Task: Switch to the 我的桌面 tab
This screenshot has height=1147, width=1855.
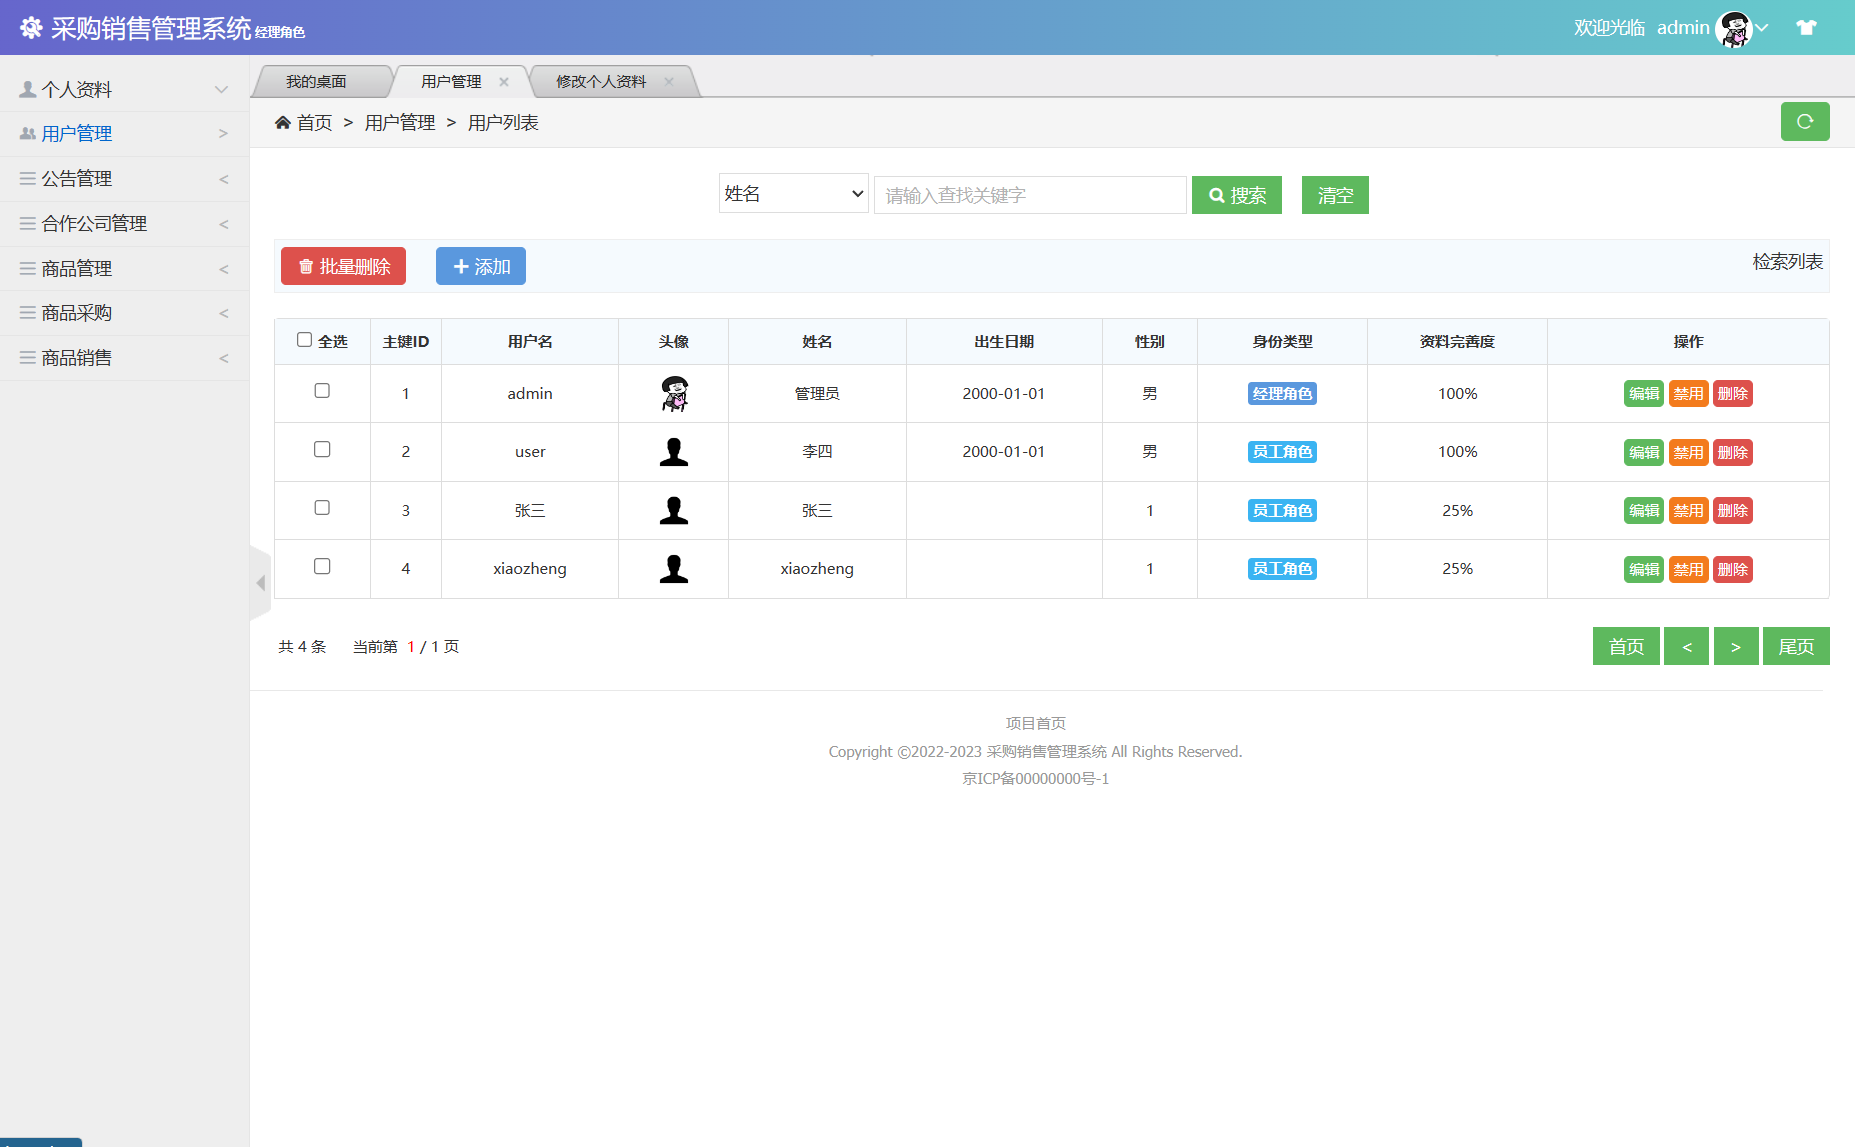Action: point(316,82)
